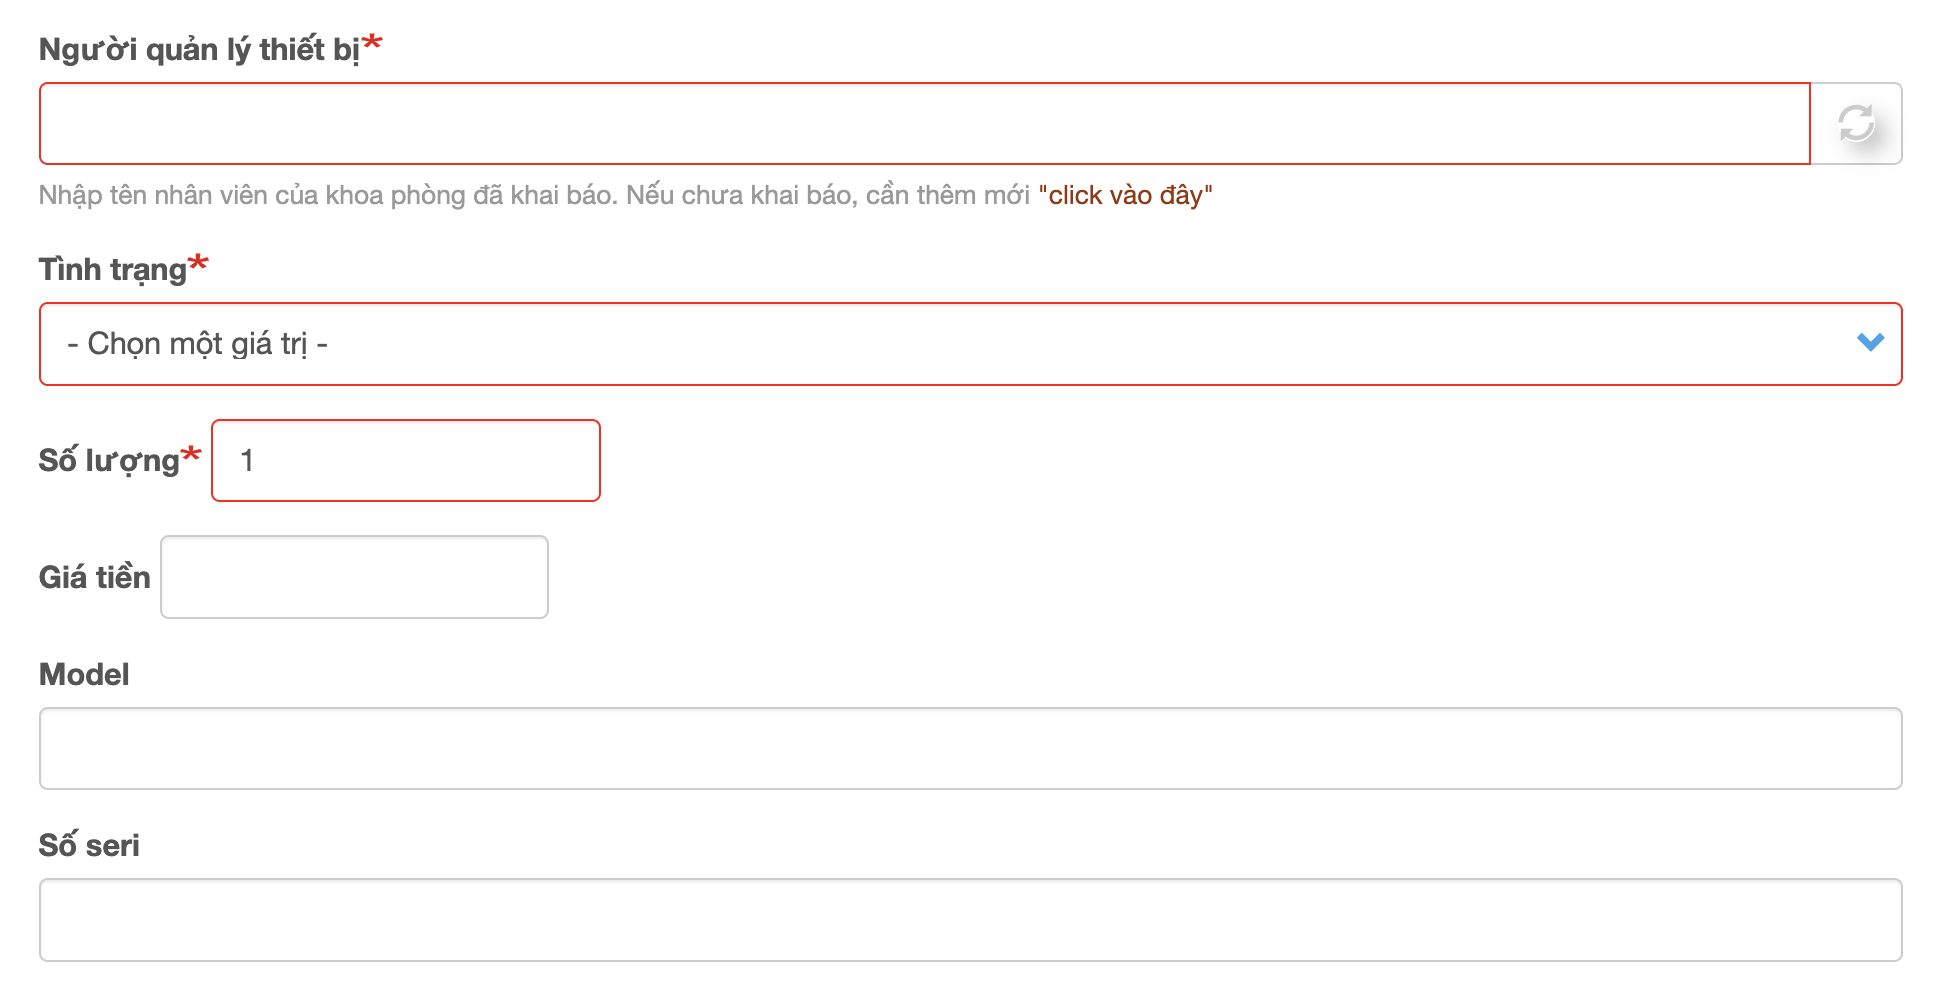Open the "click vào đây" link
Image resolution: width=1944 pixels, height=990 pixels.
pyautogui.click(x=1125, y=195)
